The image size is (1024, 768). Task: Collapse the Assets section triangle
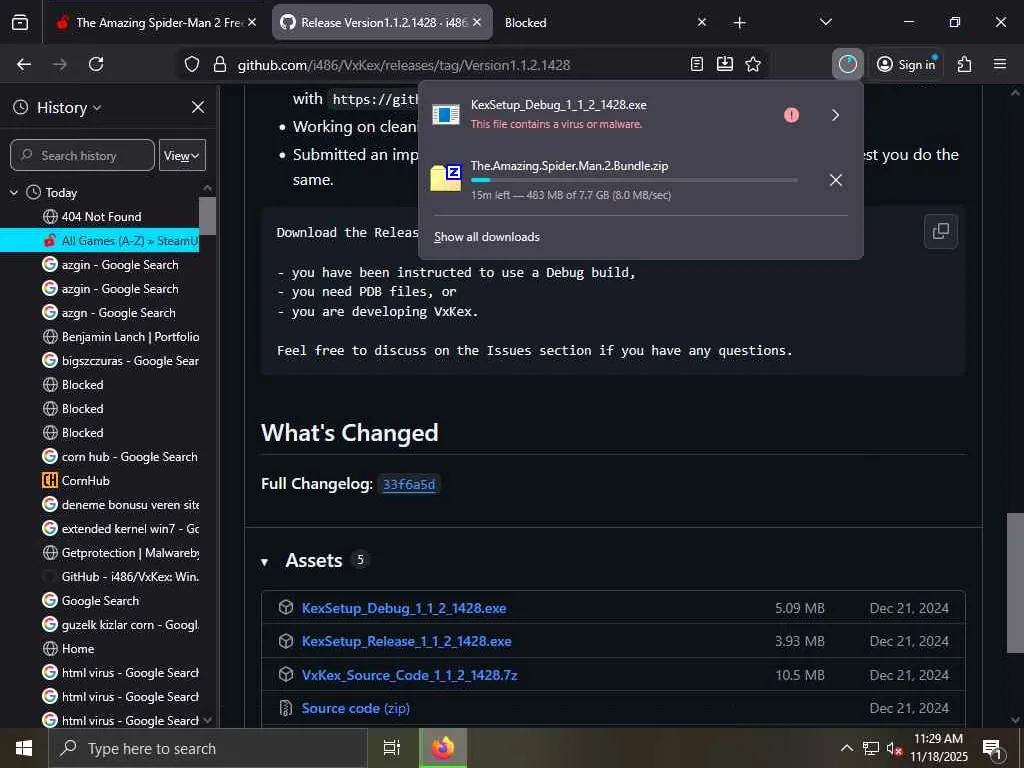pos(264,562)
